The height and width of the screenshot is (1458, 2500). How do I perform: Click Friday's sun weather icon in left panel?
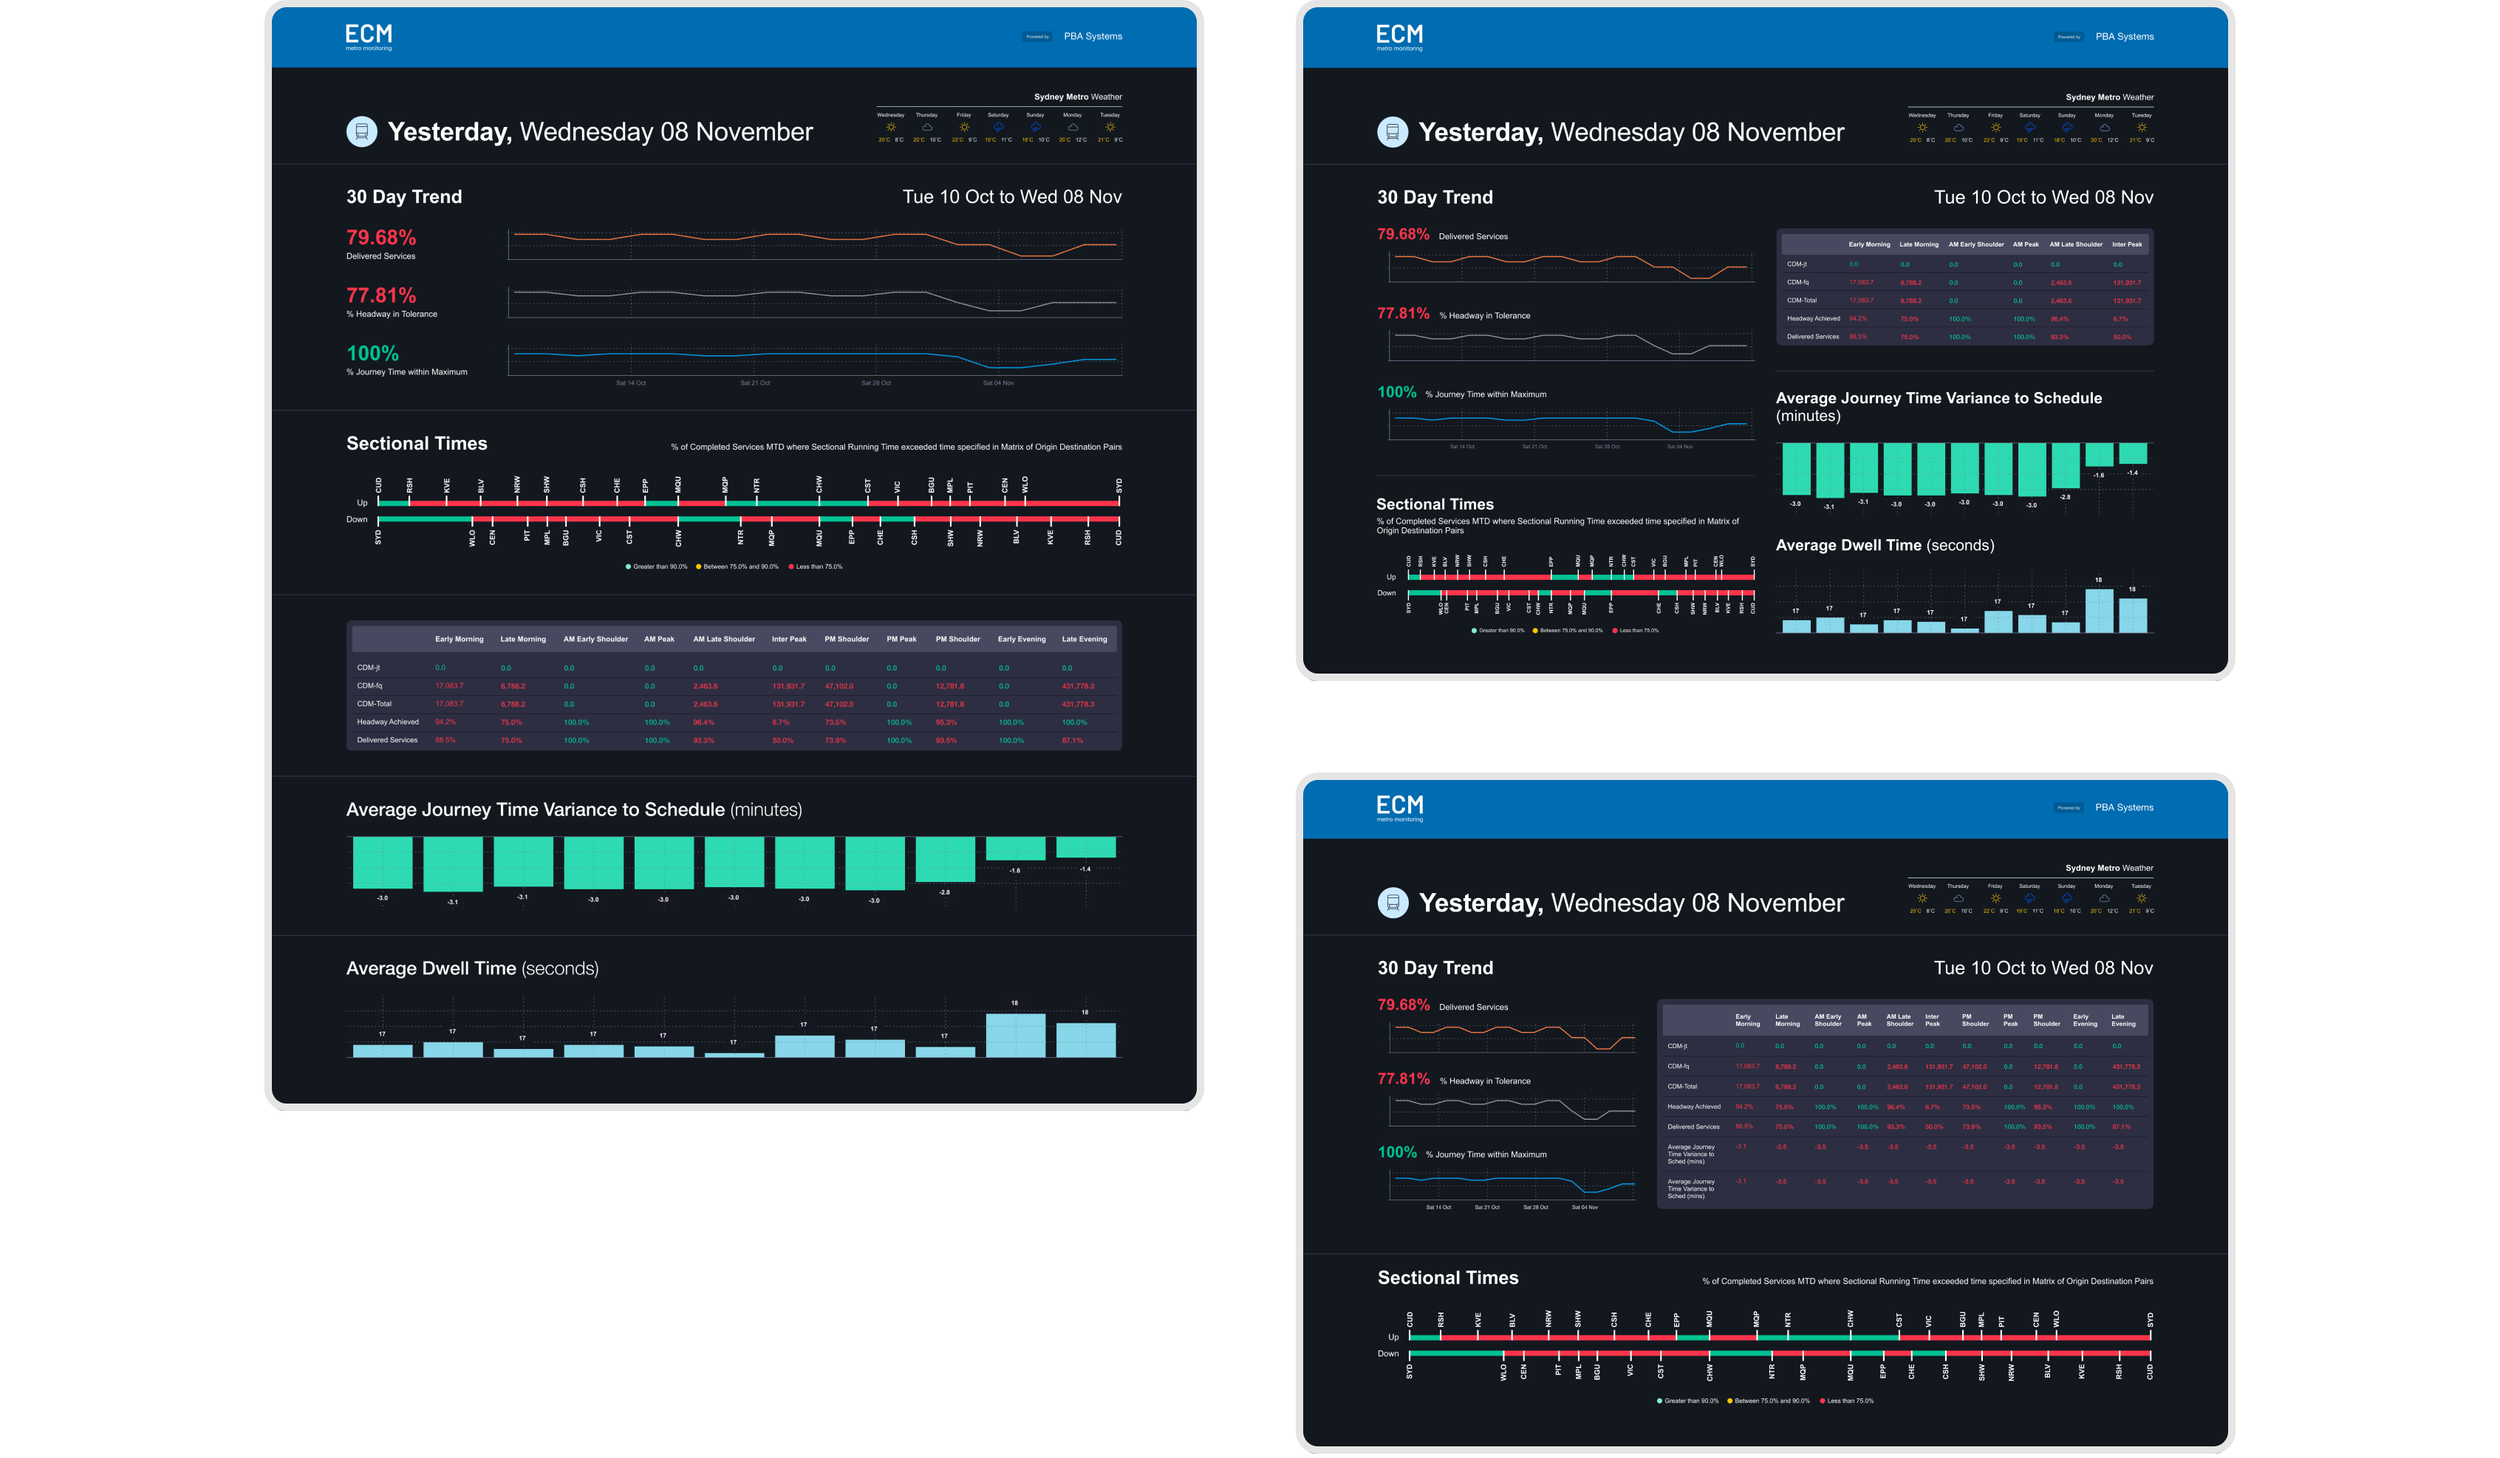pos(963,127)
